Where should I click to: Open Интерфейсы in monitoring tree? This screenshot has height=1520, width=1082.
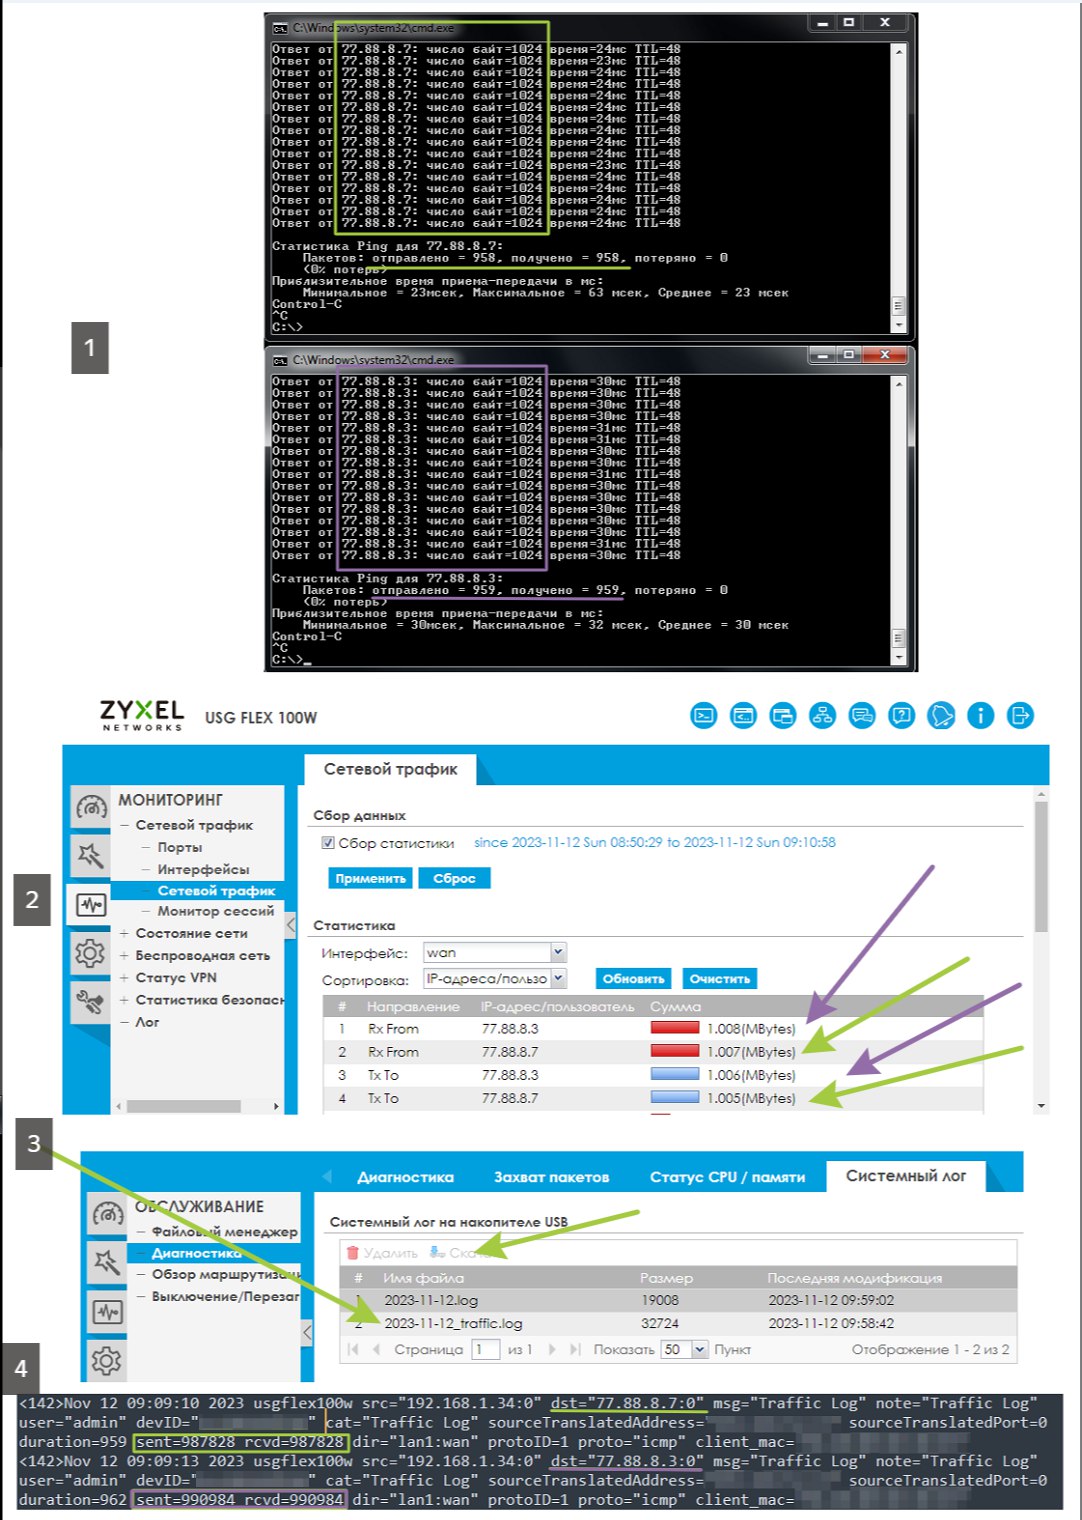coord(203,869)
